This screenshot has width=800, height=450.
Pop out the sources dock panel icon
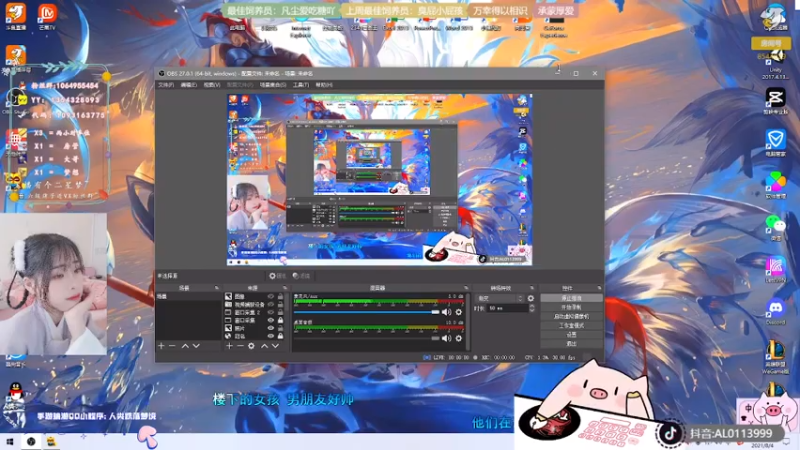pyautogui.click(x=285, y=288)
